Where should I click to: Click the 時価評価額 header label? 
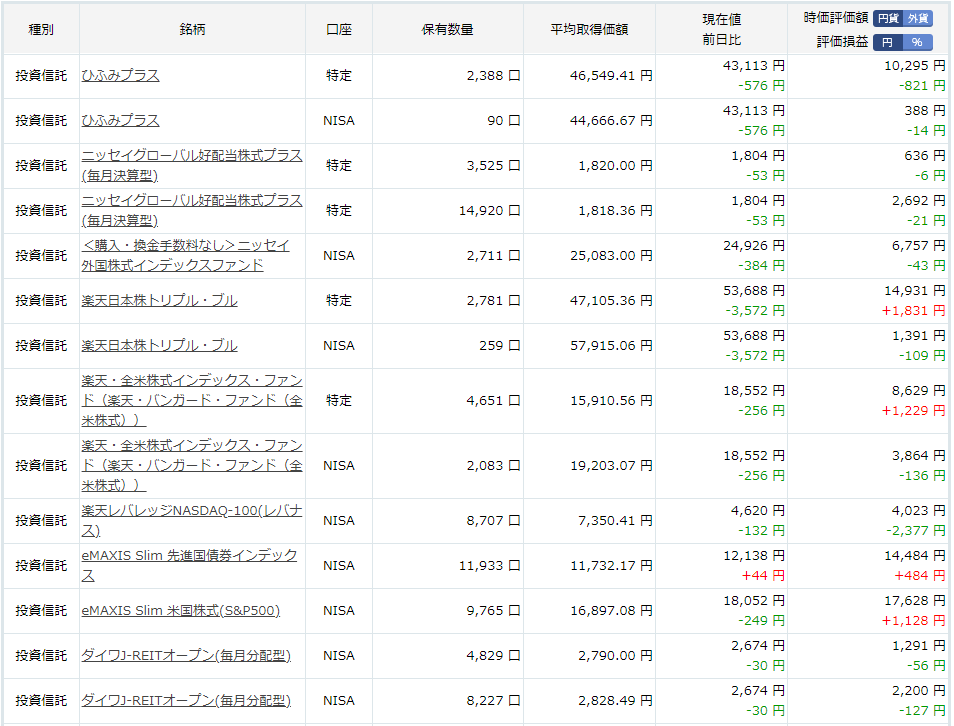tap(835, 18)
